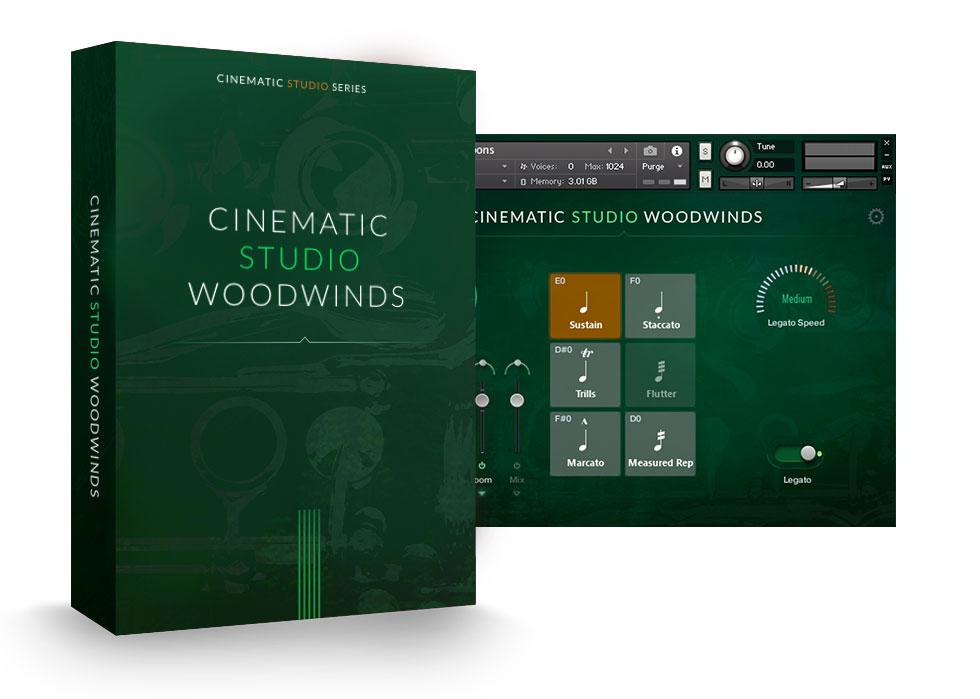980x699 pixels.
Task: Disable the Legato switch
Action: (x=798, y=453)
